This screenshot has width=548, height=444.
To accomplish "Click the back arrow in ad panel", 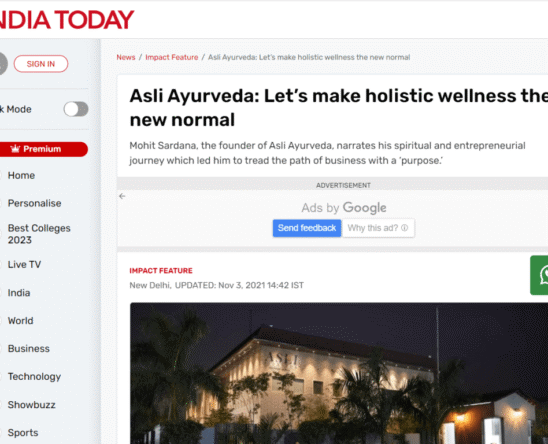I will click(122, 196).
